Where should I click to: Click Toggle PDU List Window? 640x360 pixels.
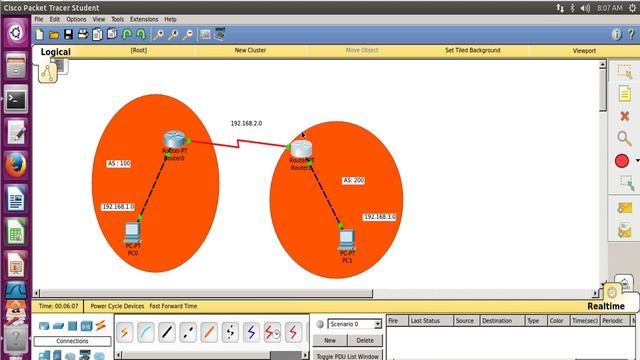pyautogui.click(x=348, y=356)
